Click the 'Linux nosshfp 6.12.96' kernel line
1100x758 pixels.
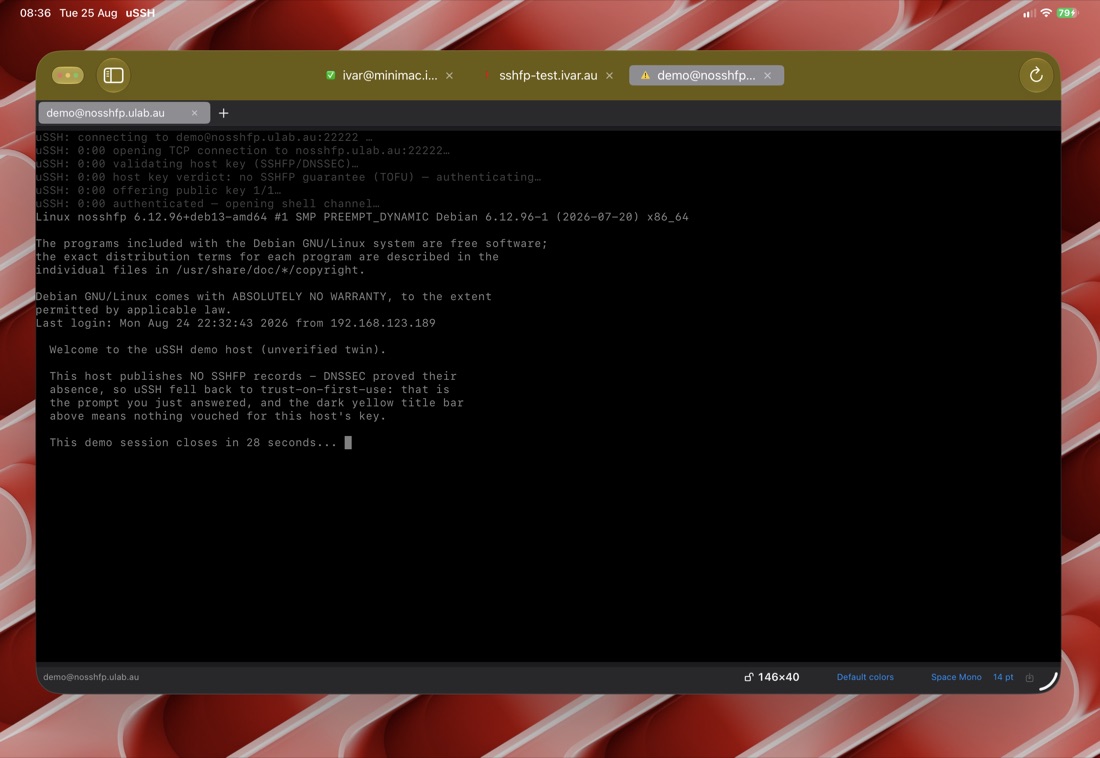pos(362,217)
